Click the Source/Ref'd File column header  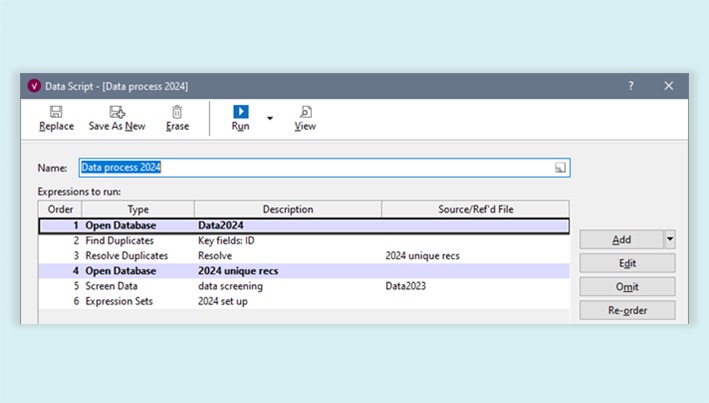(475, 209)
